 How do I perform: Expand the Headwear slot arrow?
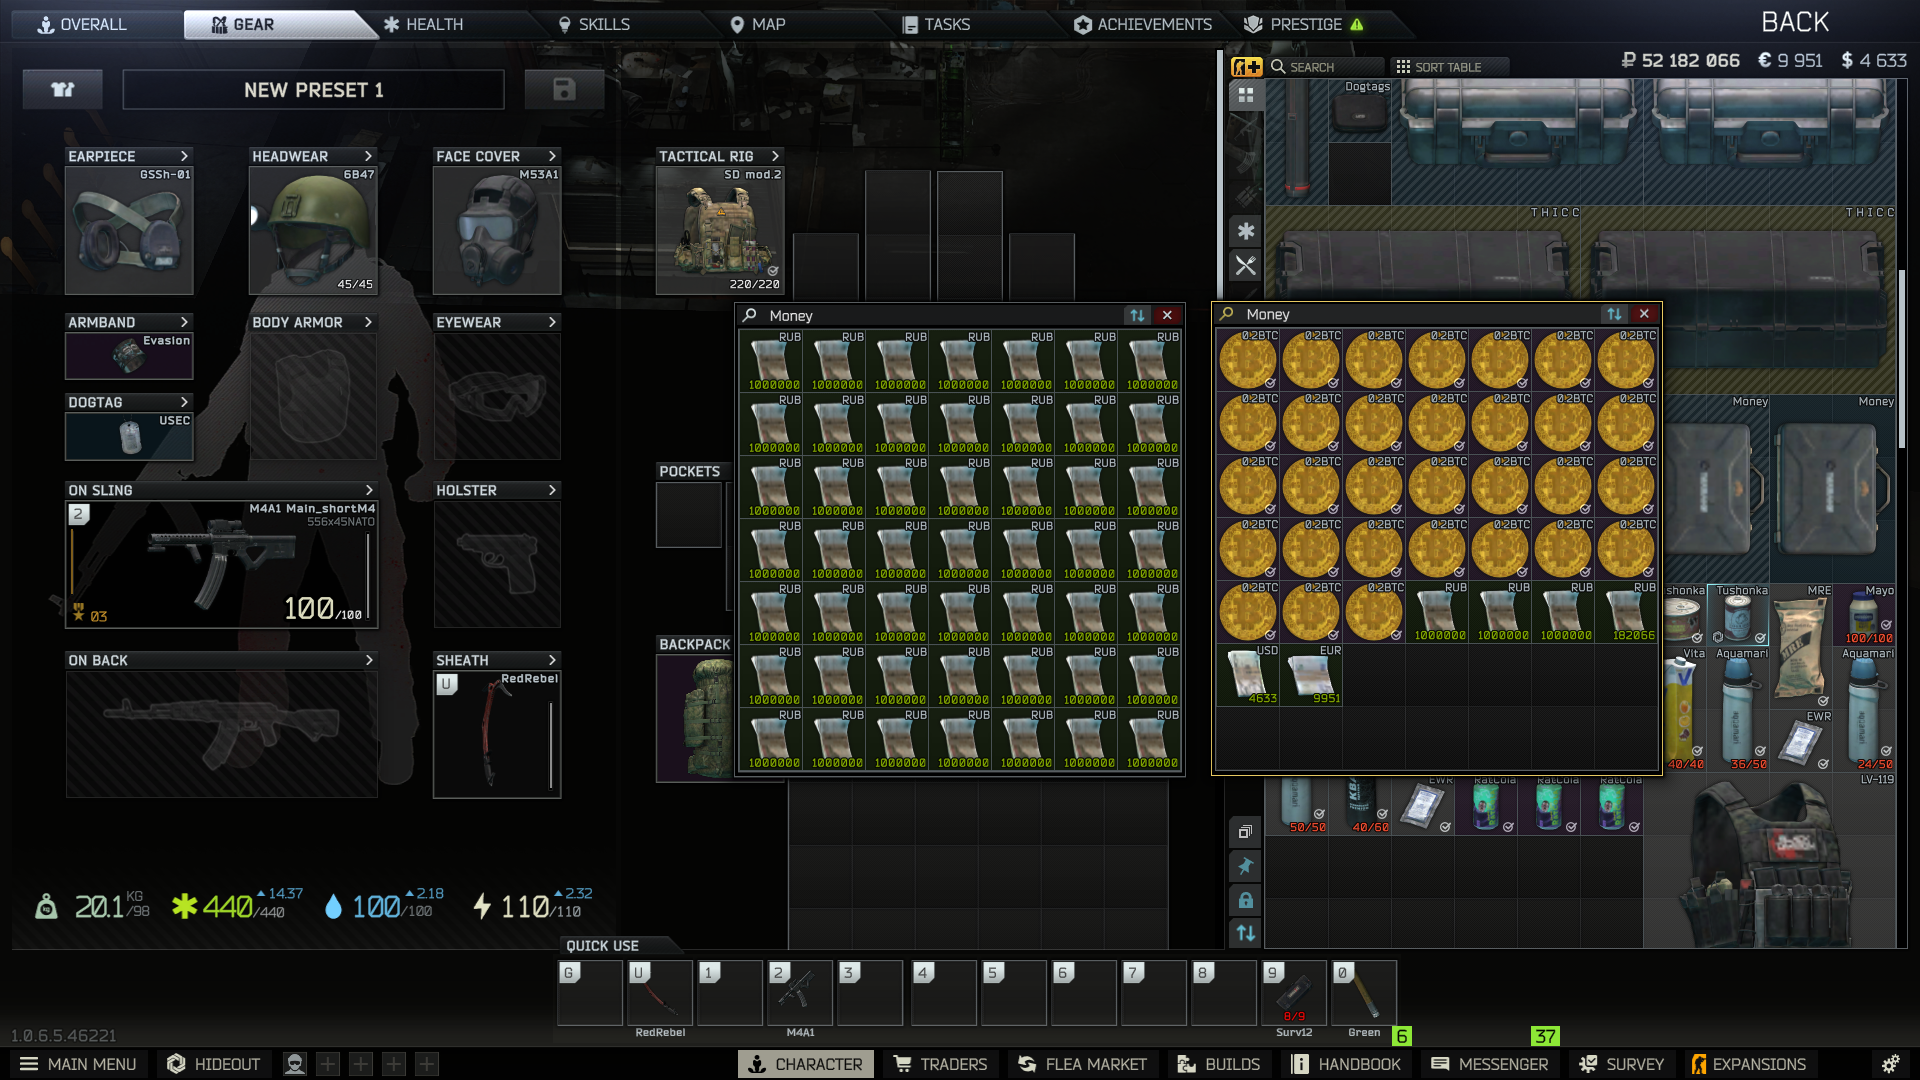click(x=368, y=156)
